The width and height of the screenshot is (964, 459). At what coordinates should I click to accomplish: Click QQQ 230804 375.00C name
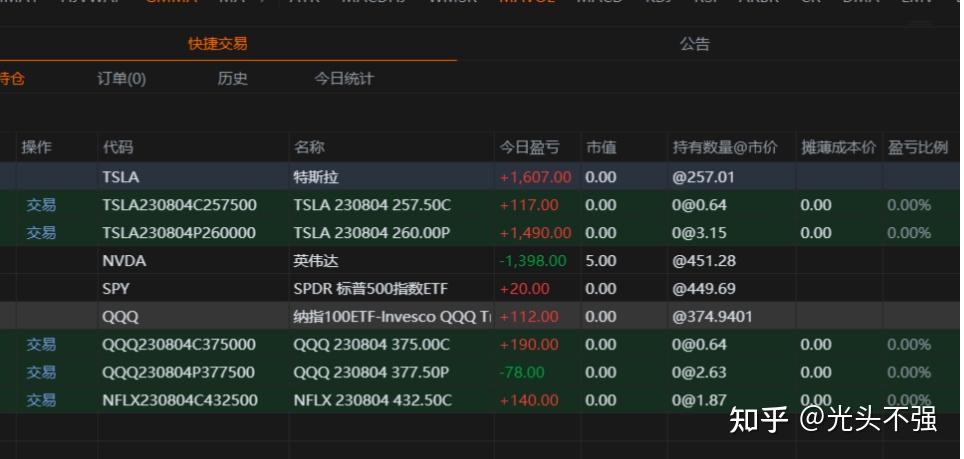pyautogui.click(x=371, y=344)
